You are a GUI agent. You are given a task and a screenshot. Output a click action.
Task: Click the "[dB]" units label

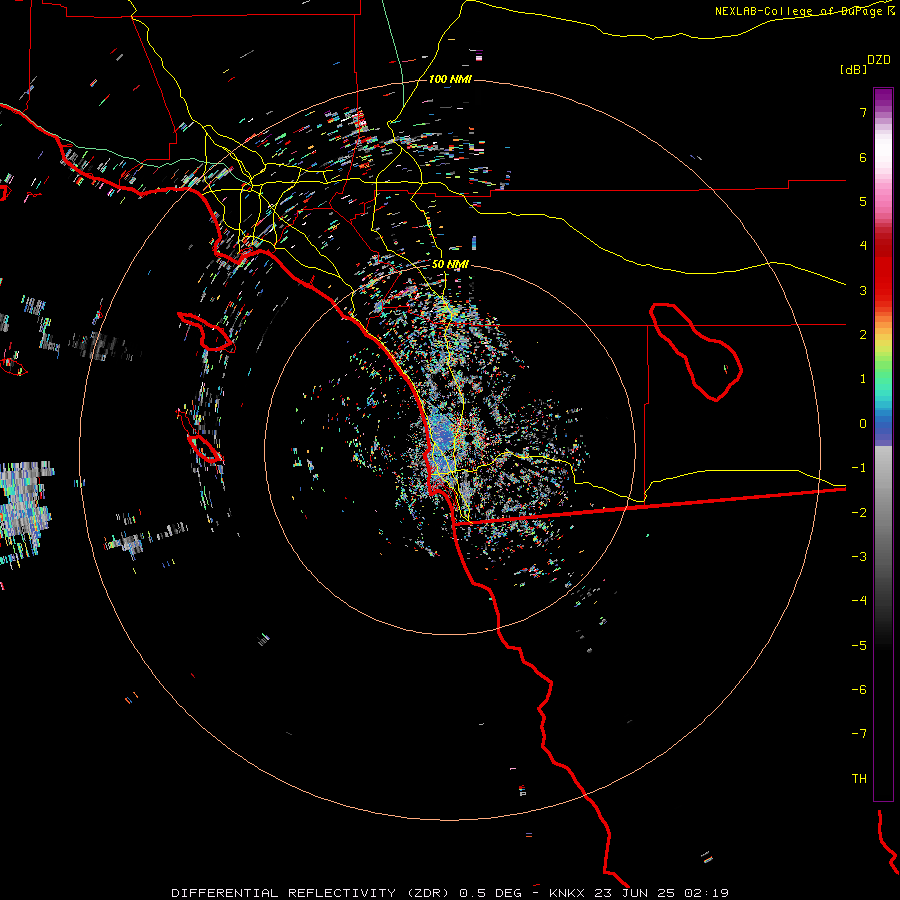pos(853,69)
